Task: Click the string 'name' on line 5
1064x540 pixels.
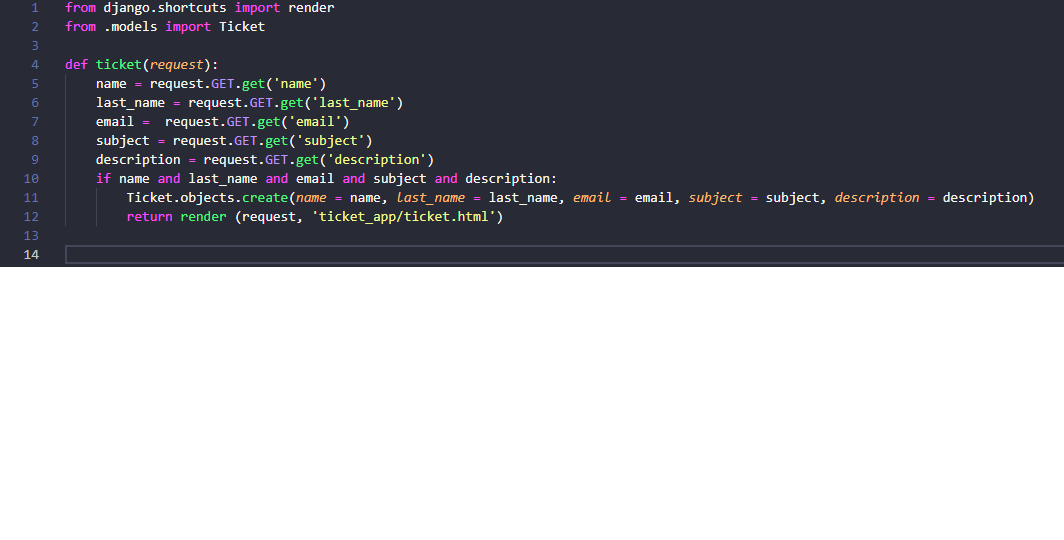Action: [296, 84]
